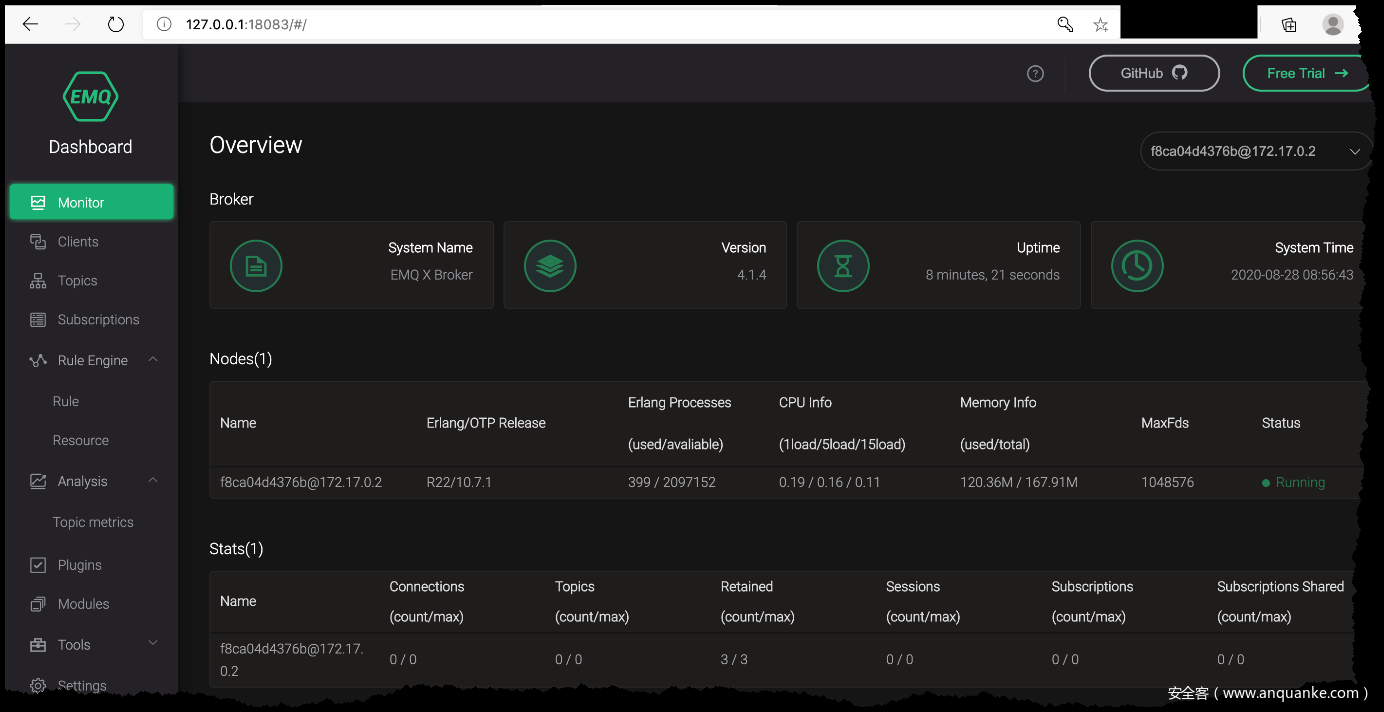The image size is (1384, 712).
Task: Click the EMQ hexagon logo
Action: coord(91,98)
